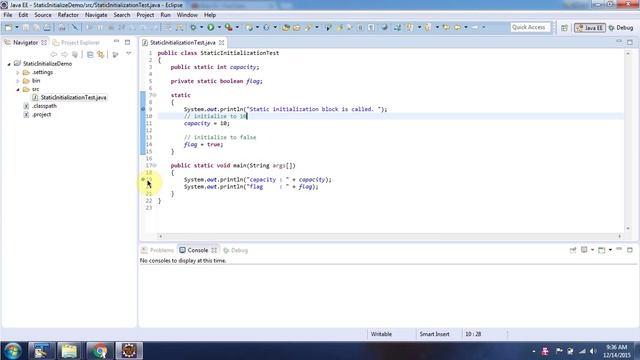Open the Window menu
The image size is (640, 360).
[x=187, y=15]
